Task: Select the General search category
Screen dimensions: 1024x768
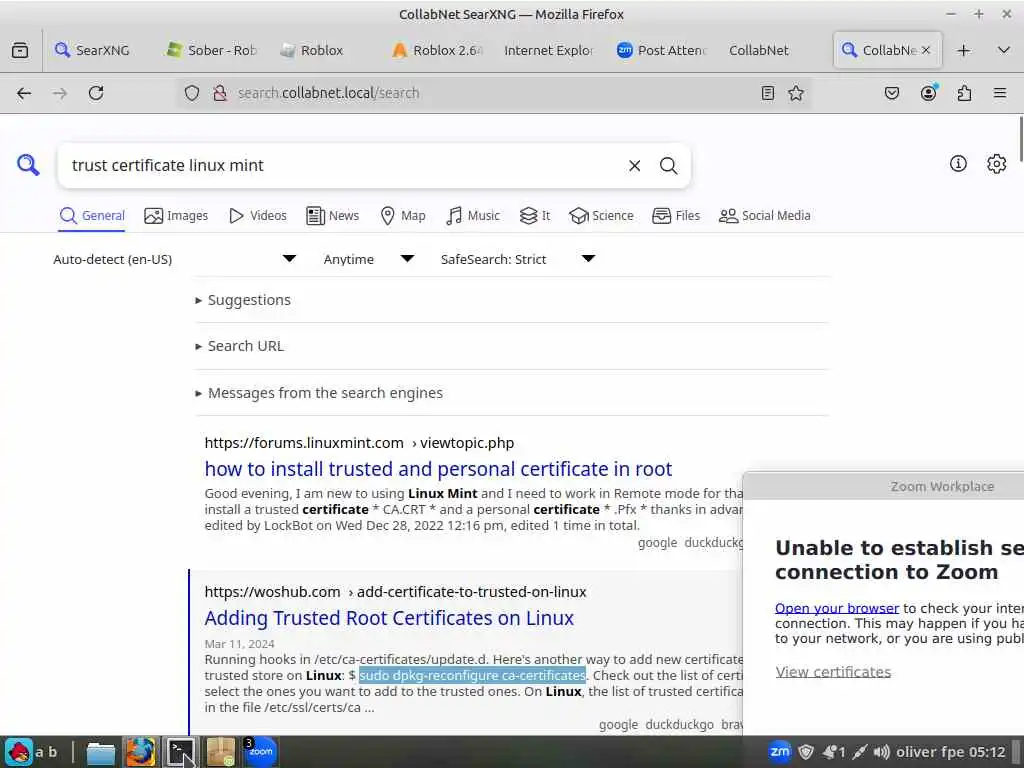Action: (x=92, y=216)
